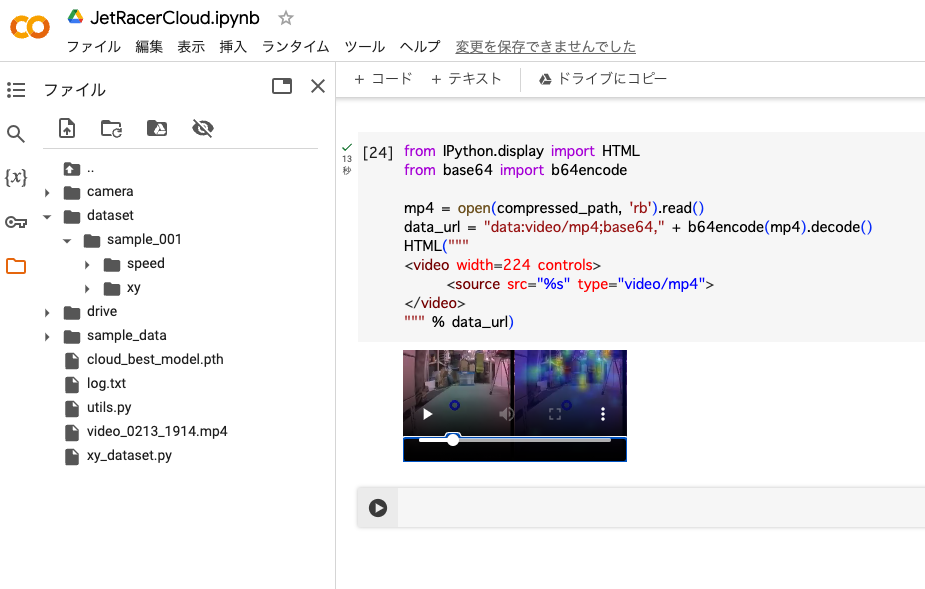Expand the xy folder
925x589 pixels.
tap(87, 289)
